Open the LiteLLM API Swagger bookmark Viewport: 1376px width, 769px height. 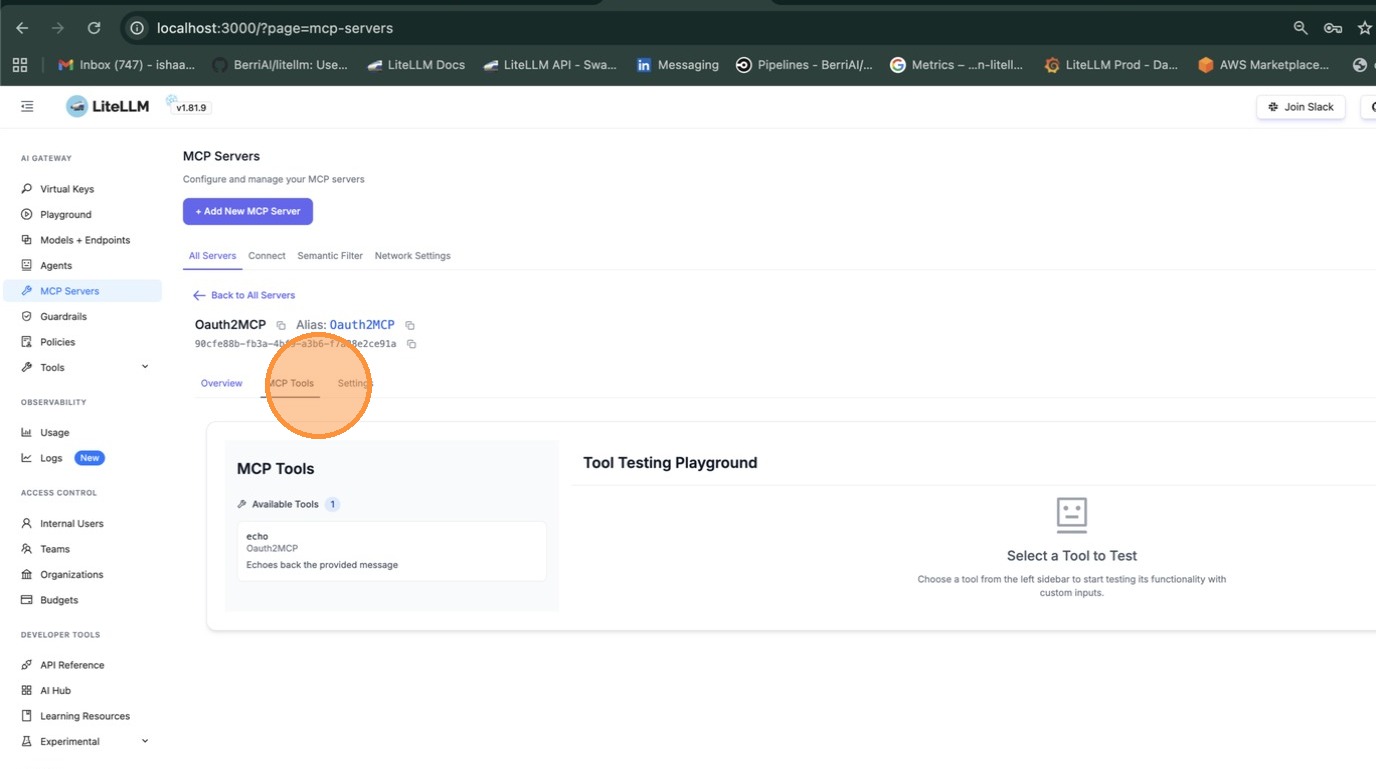[x=550, y=65]
